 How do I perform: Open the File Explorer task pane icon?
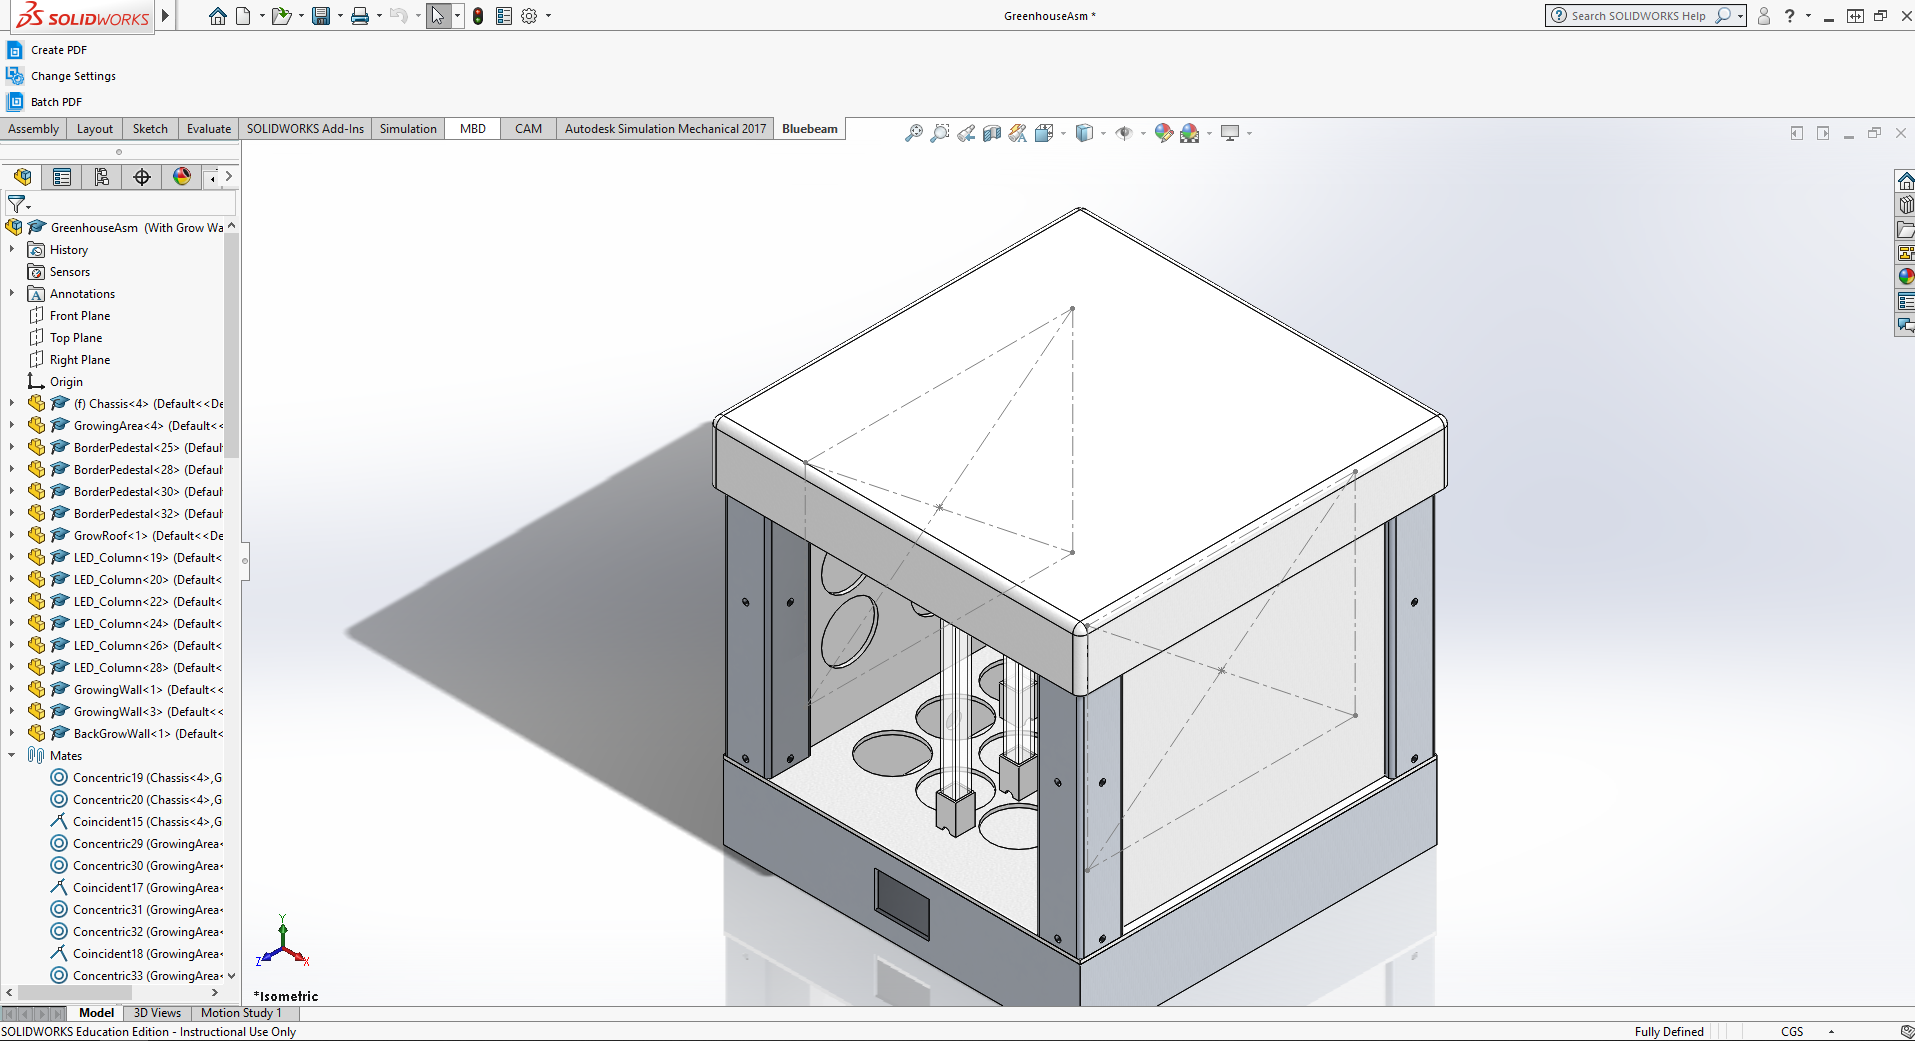click(1906, 229)
